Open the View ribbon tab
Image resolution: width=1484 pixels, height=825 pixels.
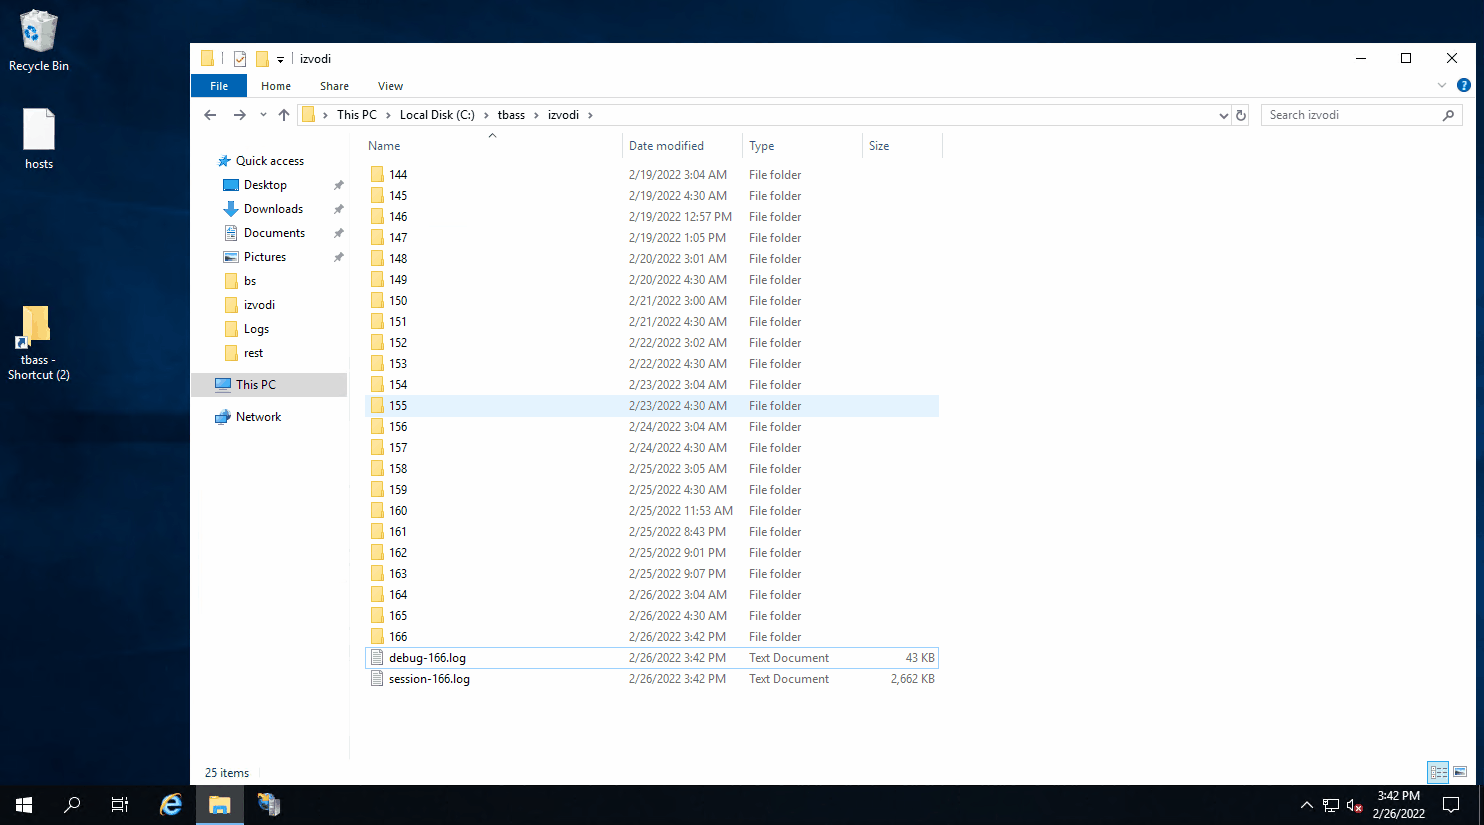[390, 86]
